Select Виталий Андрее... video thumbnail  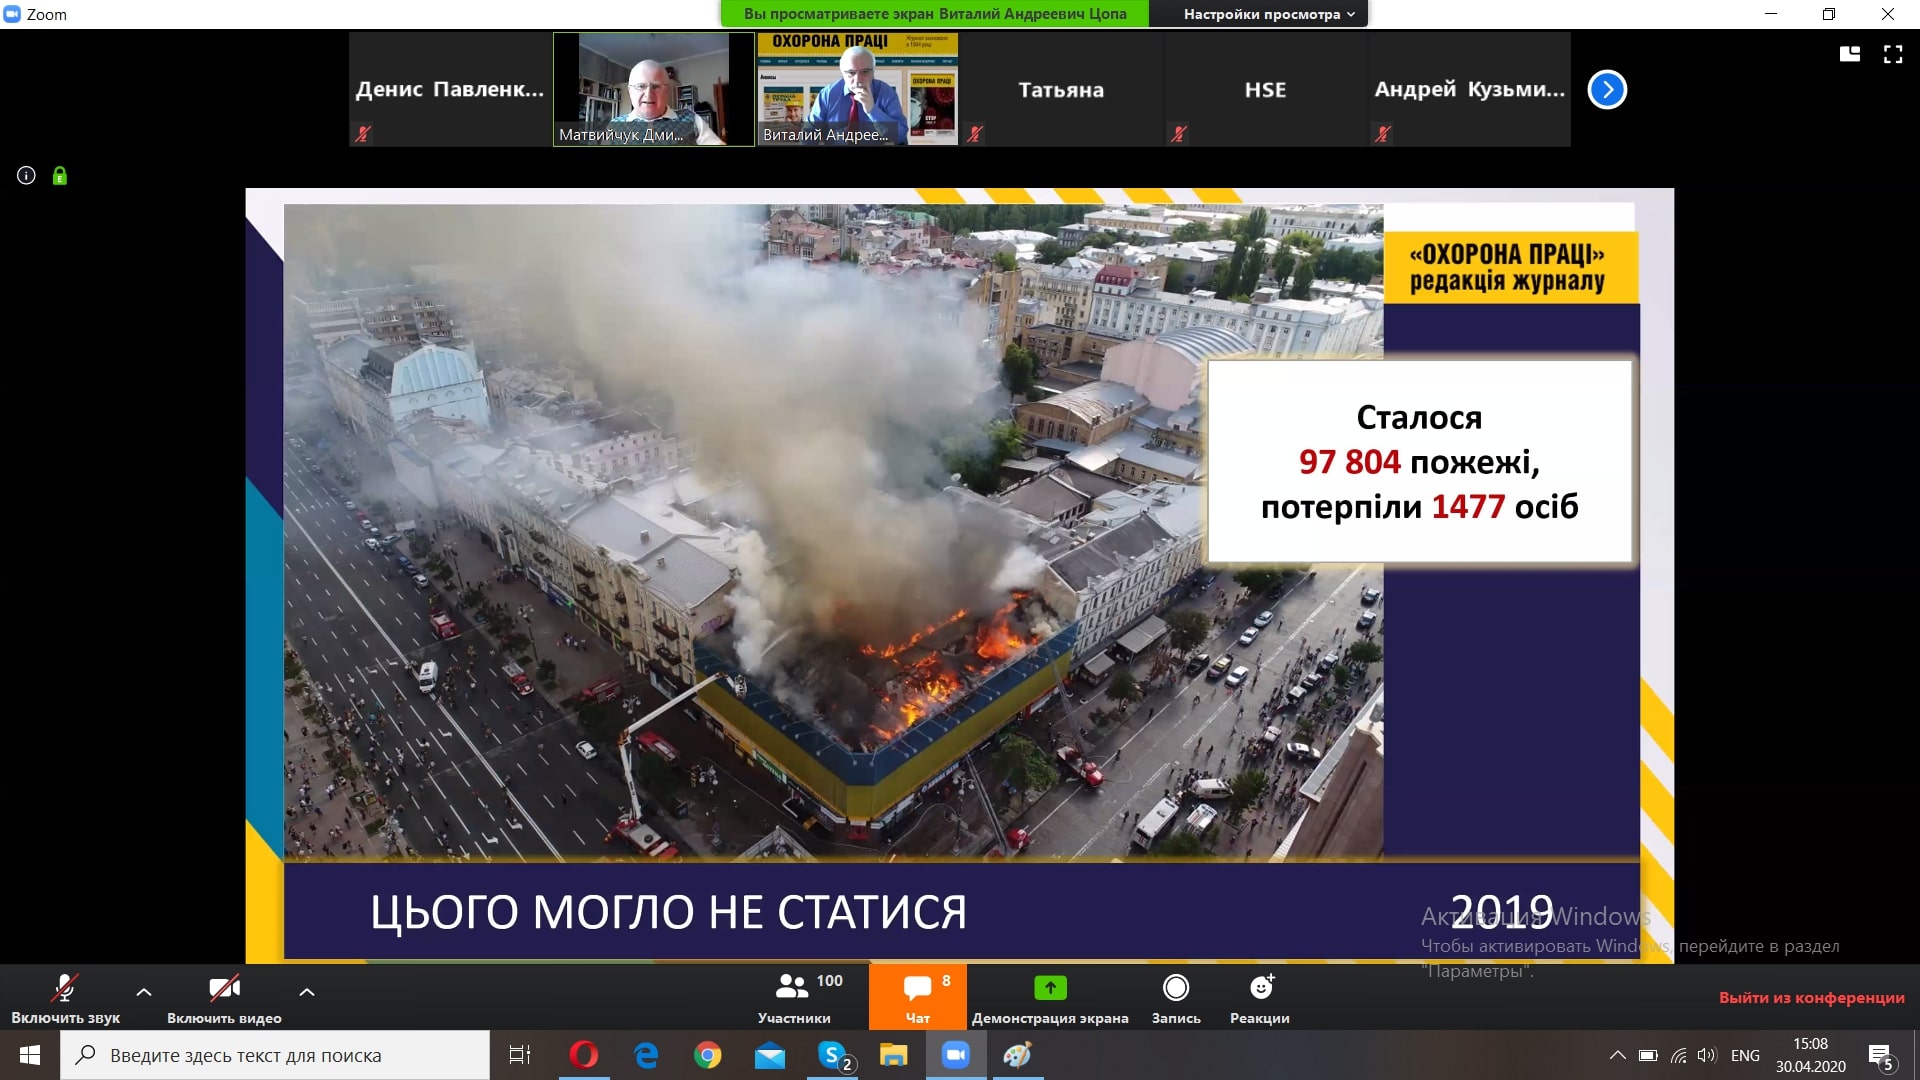[x=858, y=90]
